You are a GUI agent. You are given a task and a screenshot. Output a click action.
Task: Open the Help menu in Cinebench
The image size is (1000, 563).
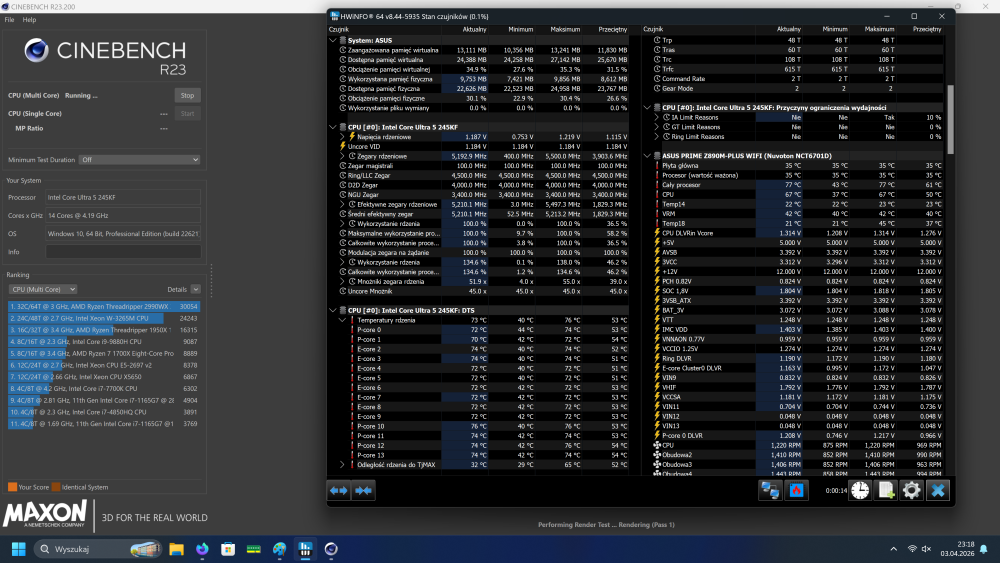coord(29,20)
